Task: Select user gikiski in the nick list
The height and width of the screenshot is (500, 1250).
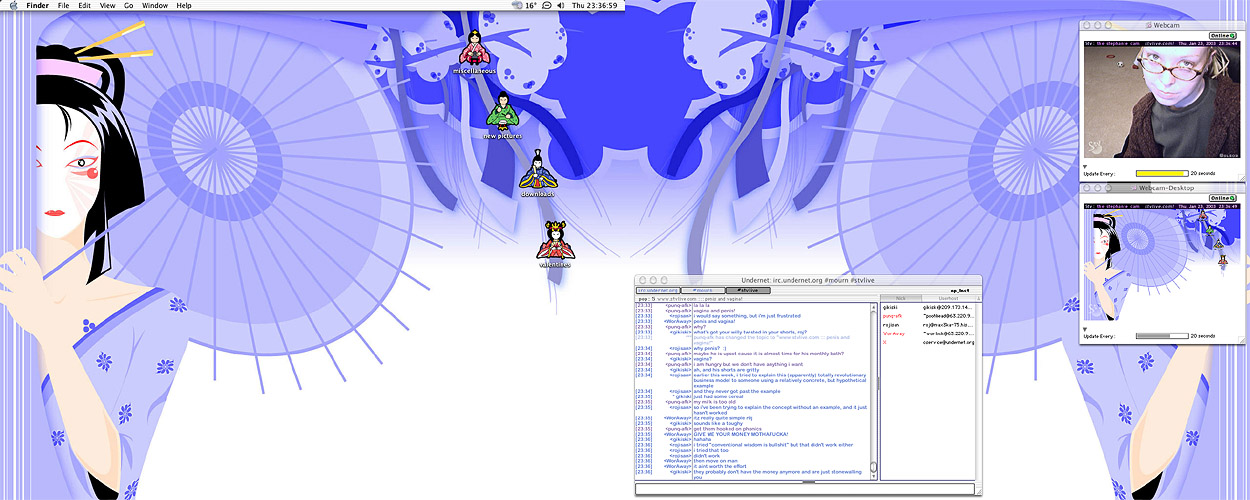Action: pos(890,307)
